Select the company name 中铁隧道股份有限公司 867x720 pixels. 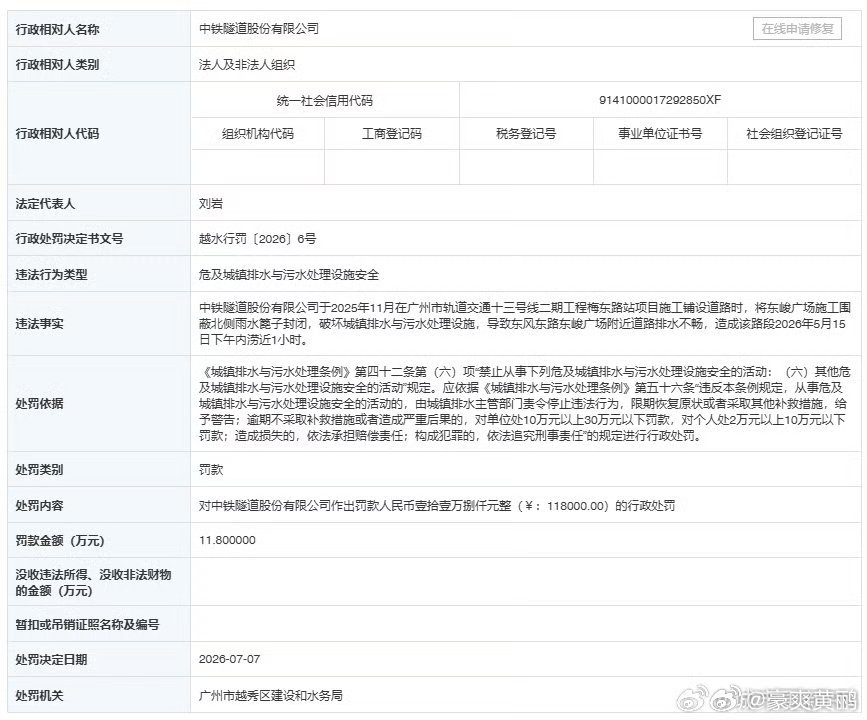coord(259,29)
